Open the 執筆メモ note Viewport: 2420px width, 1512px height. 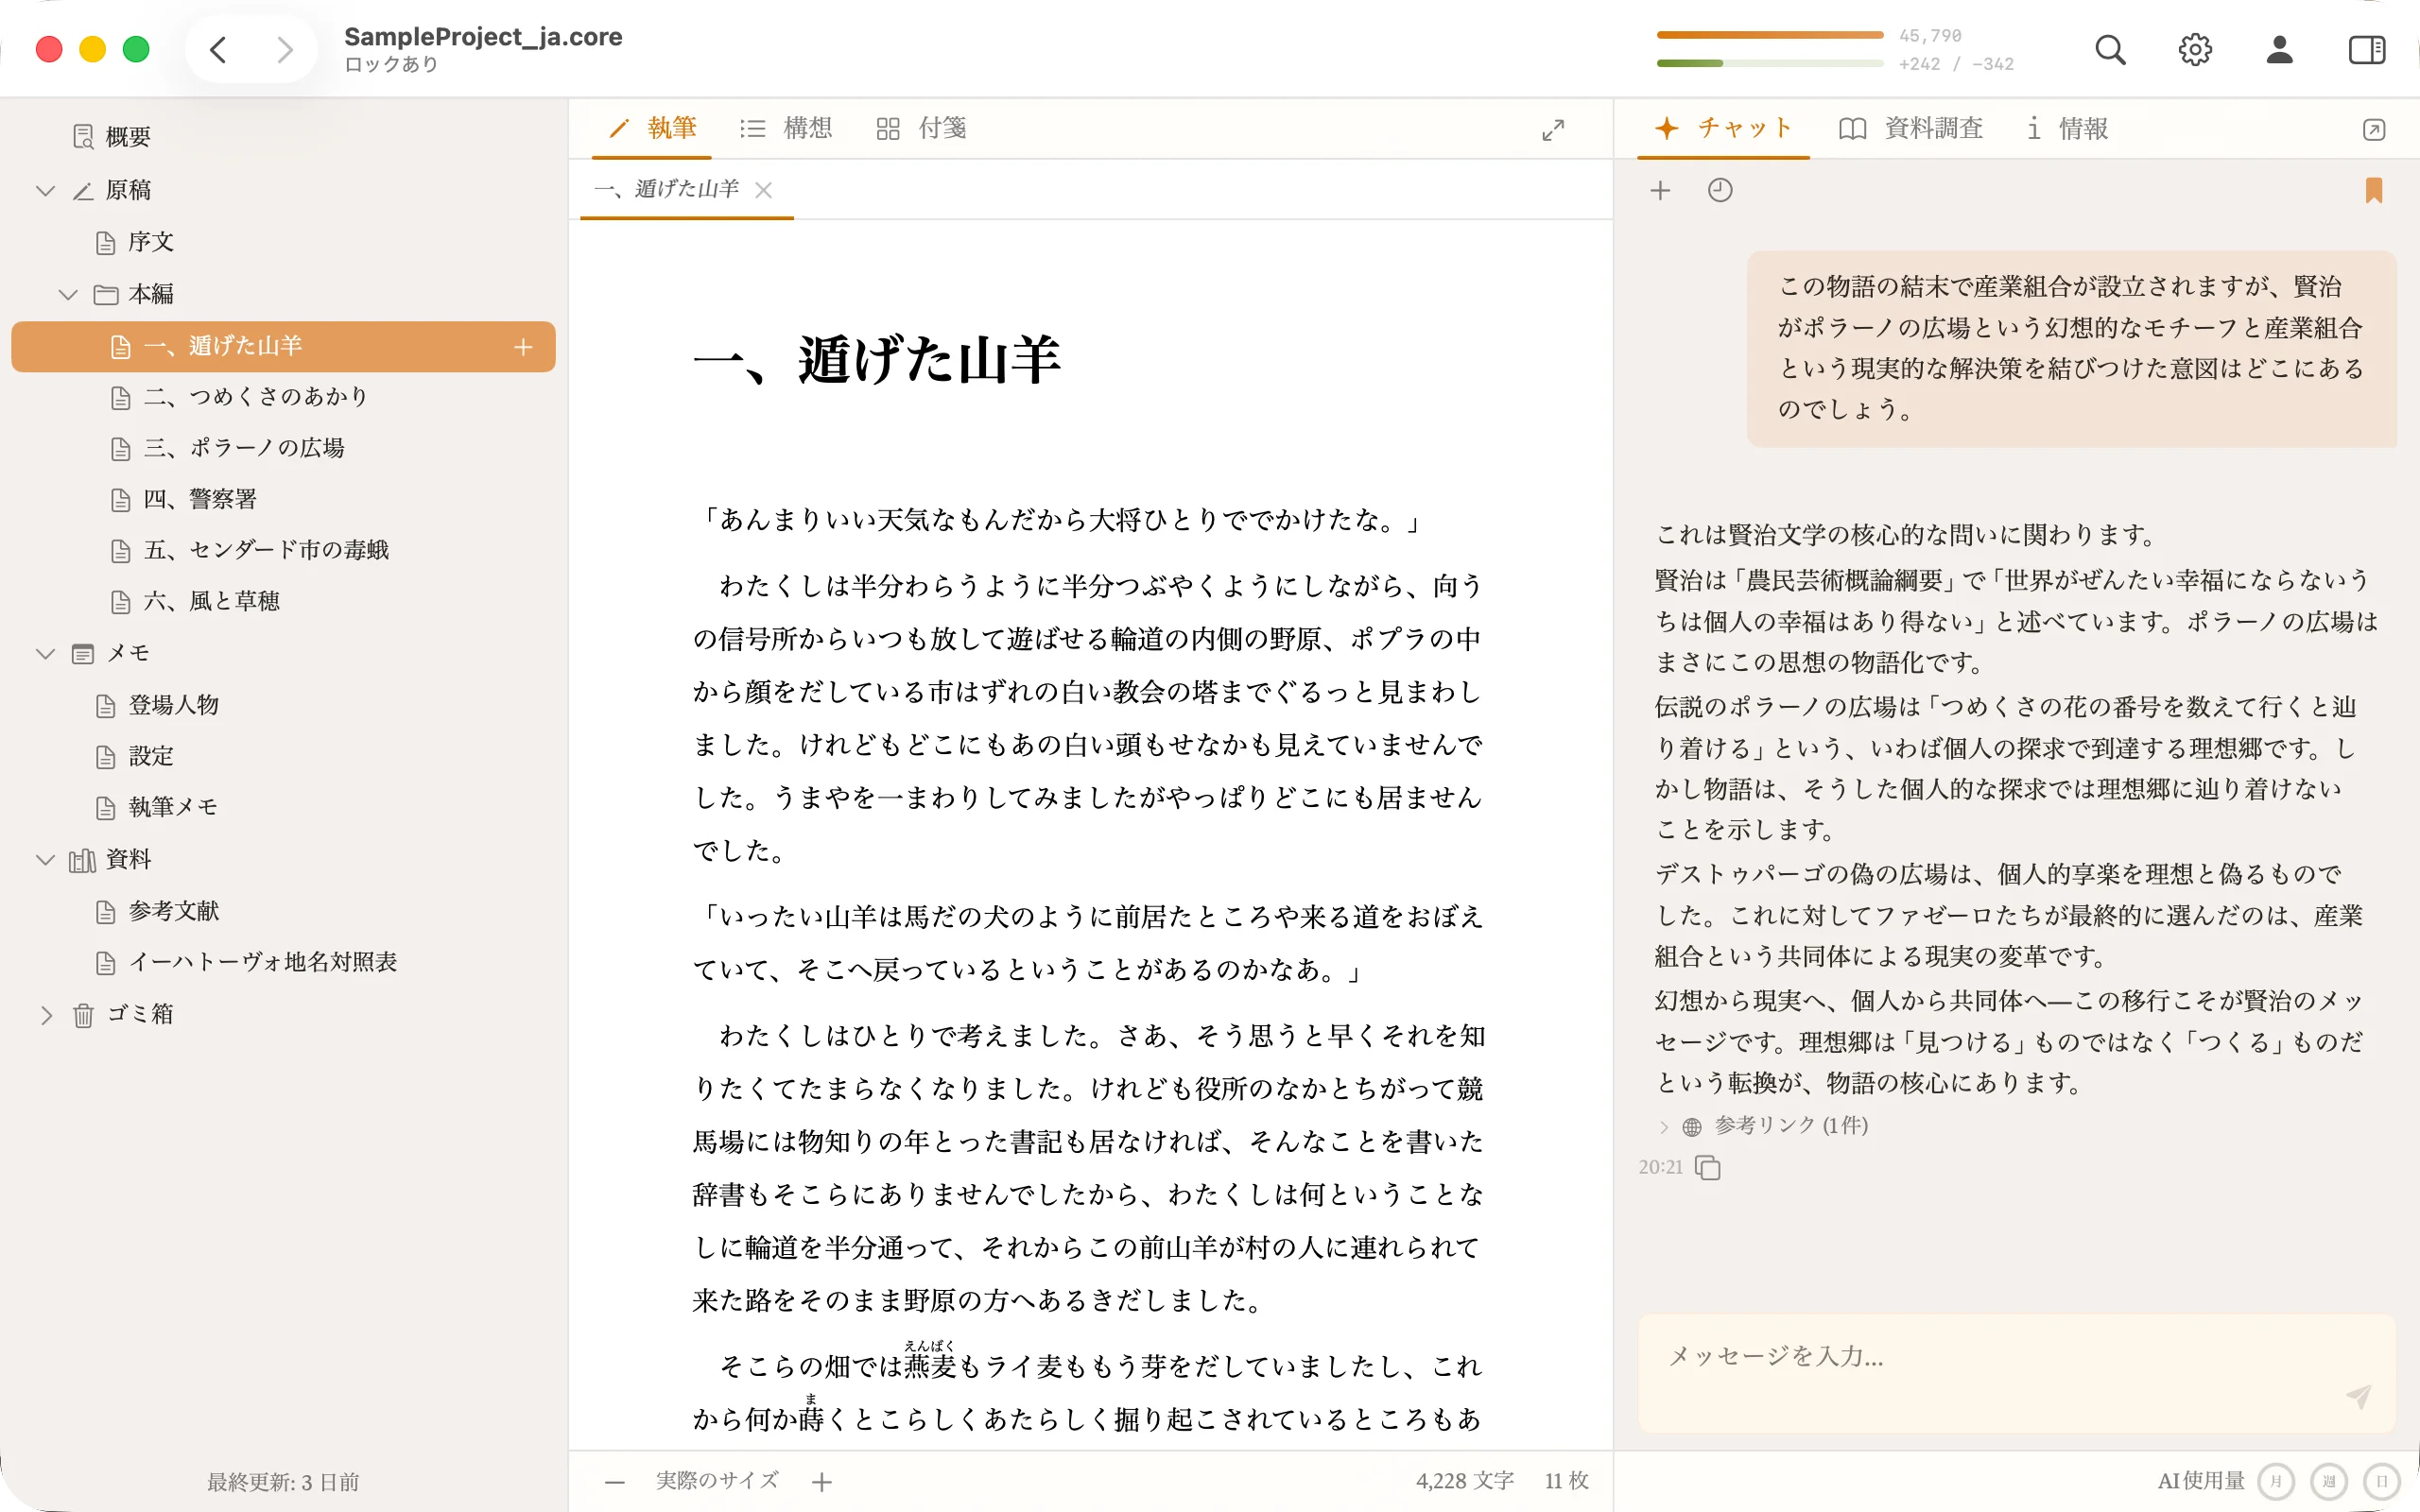[x=156, y=807]
